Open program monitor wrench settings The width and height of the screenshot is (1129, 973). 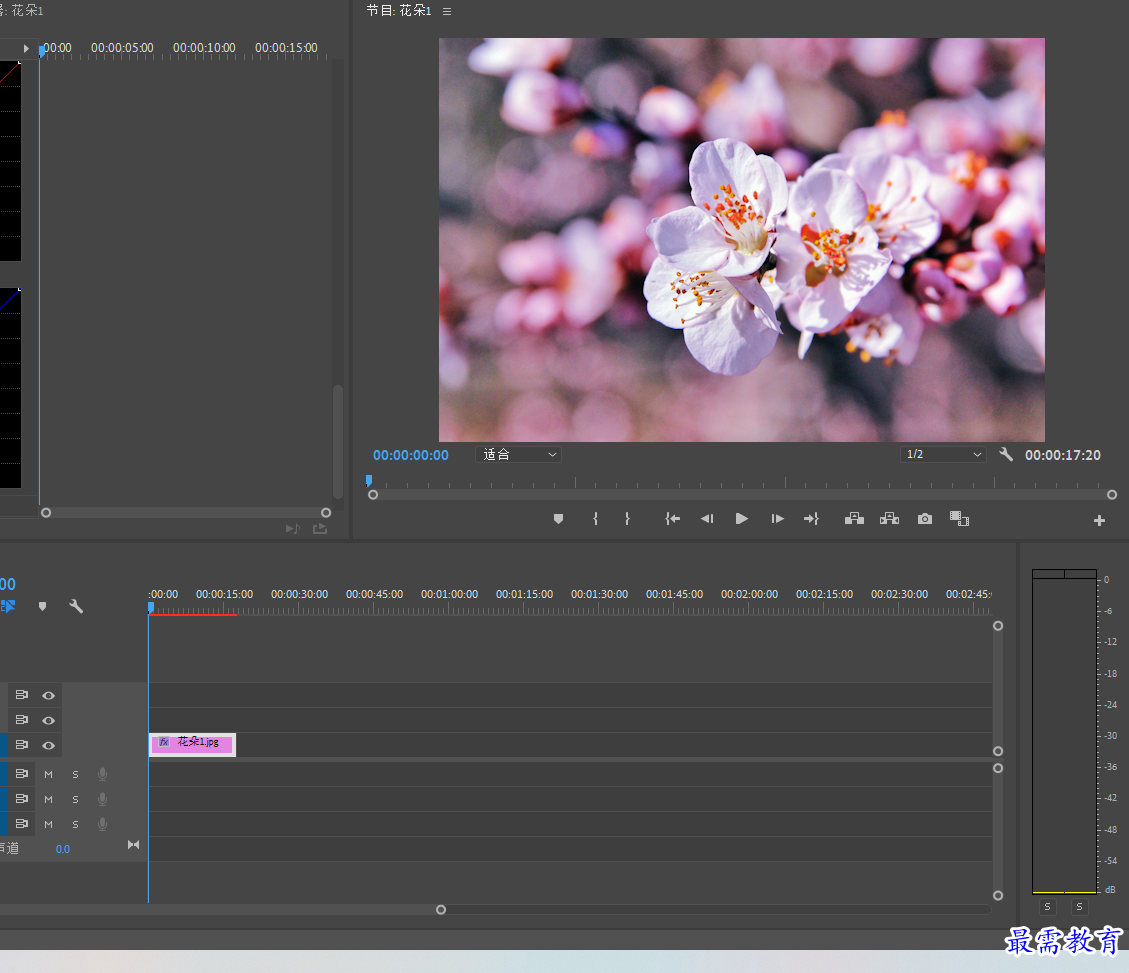(x=1006, y=454)
